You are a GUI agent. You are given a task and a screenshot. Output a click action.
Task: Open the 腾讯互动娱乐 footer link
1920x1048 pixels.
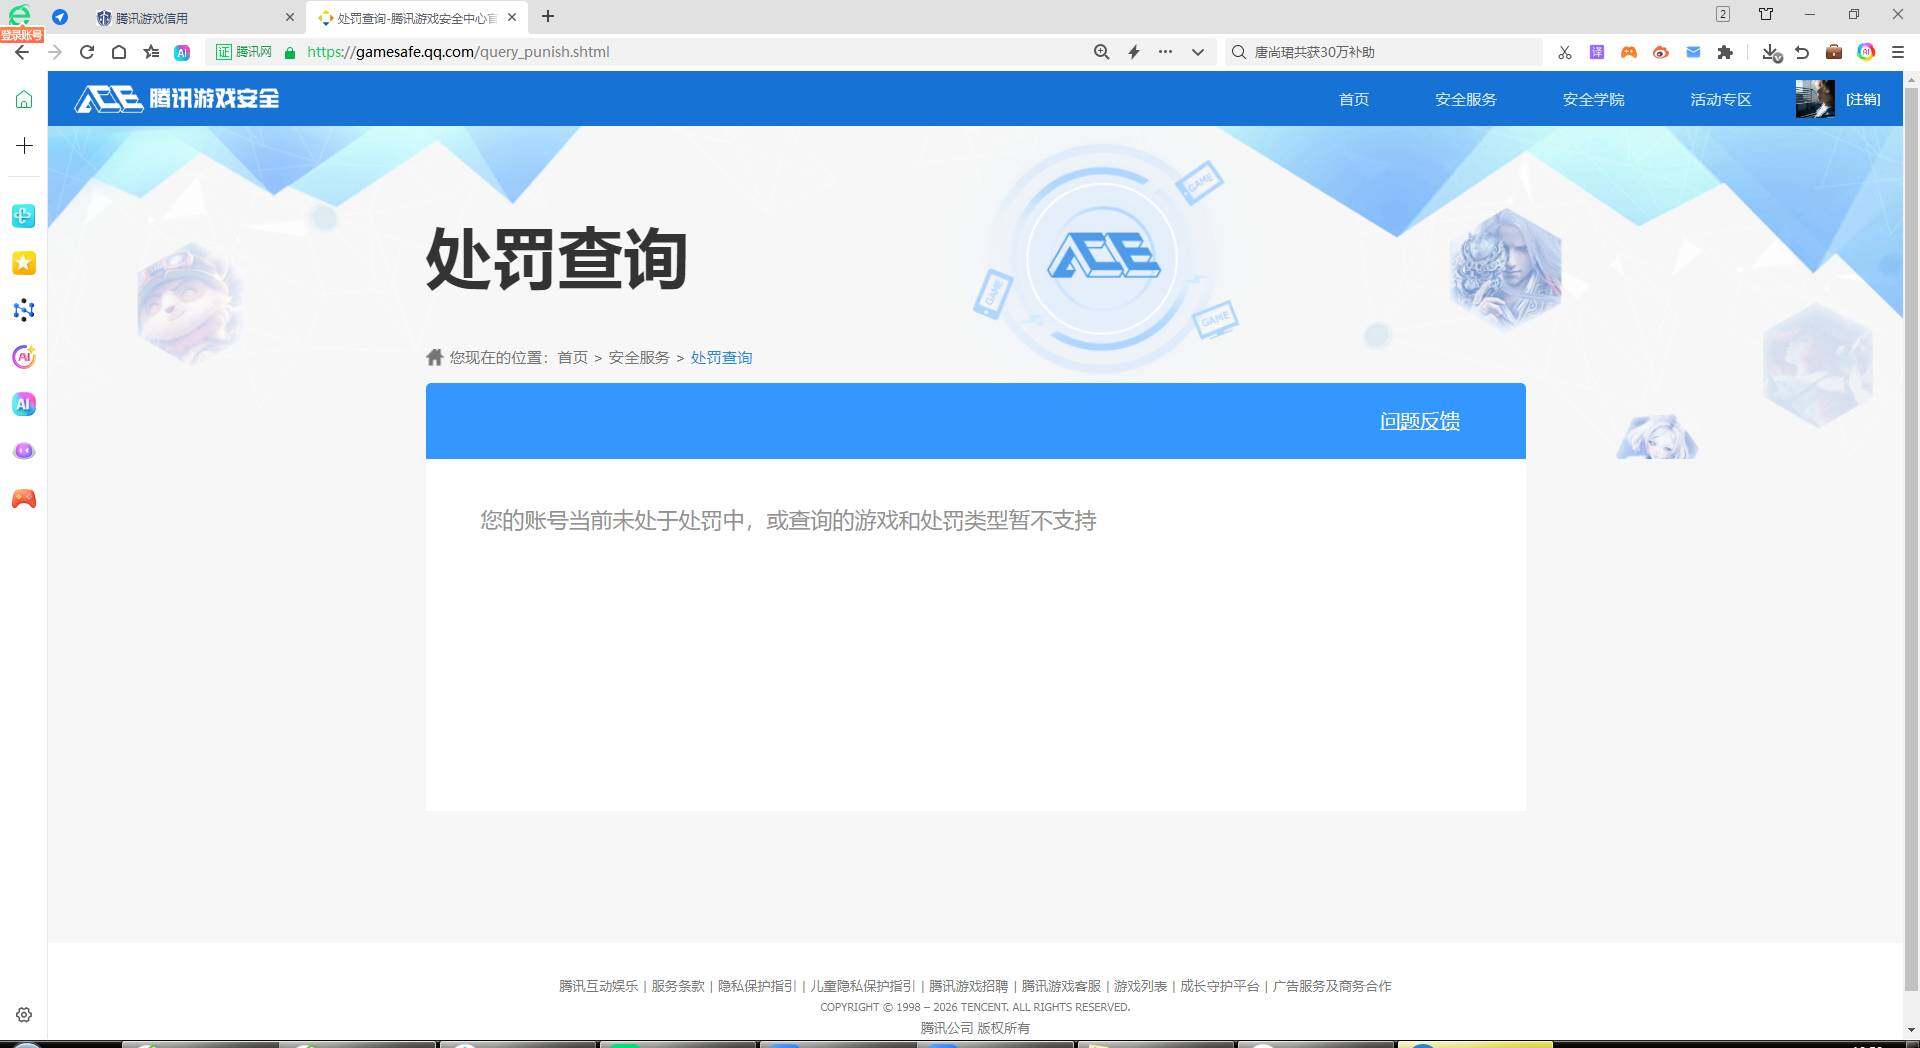pos(598,986)
